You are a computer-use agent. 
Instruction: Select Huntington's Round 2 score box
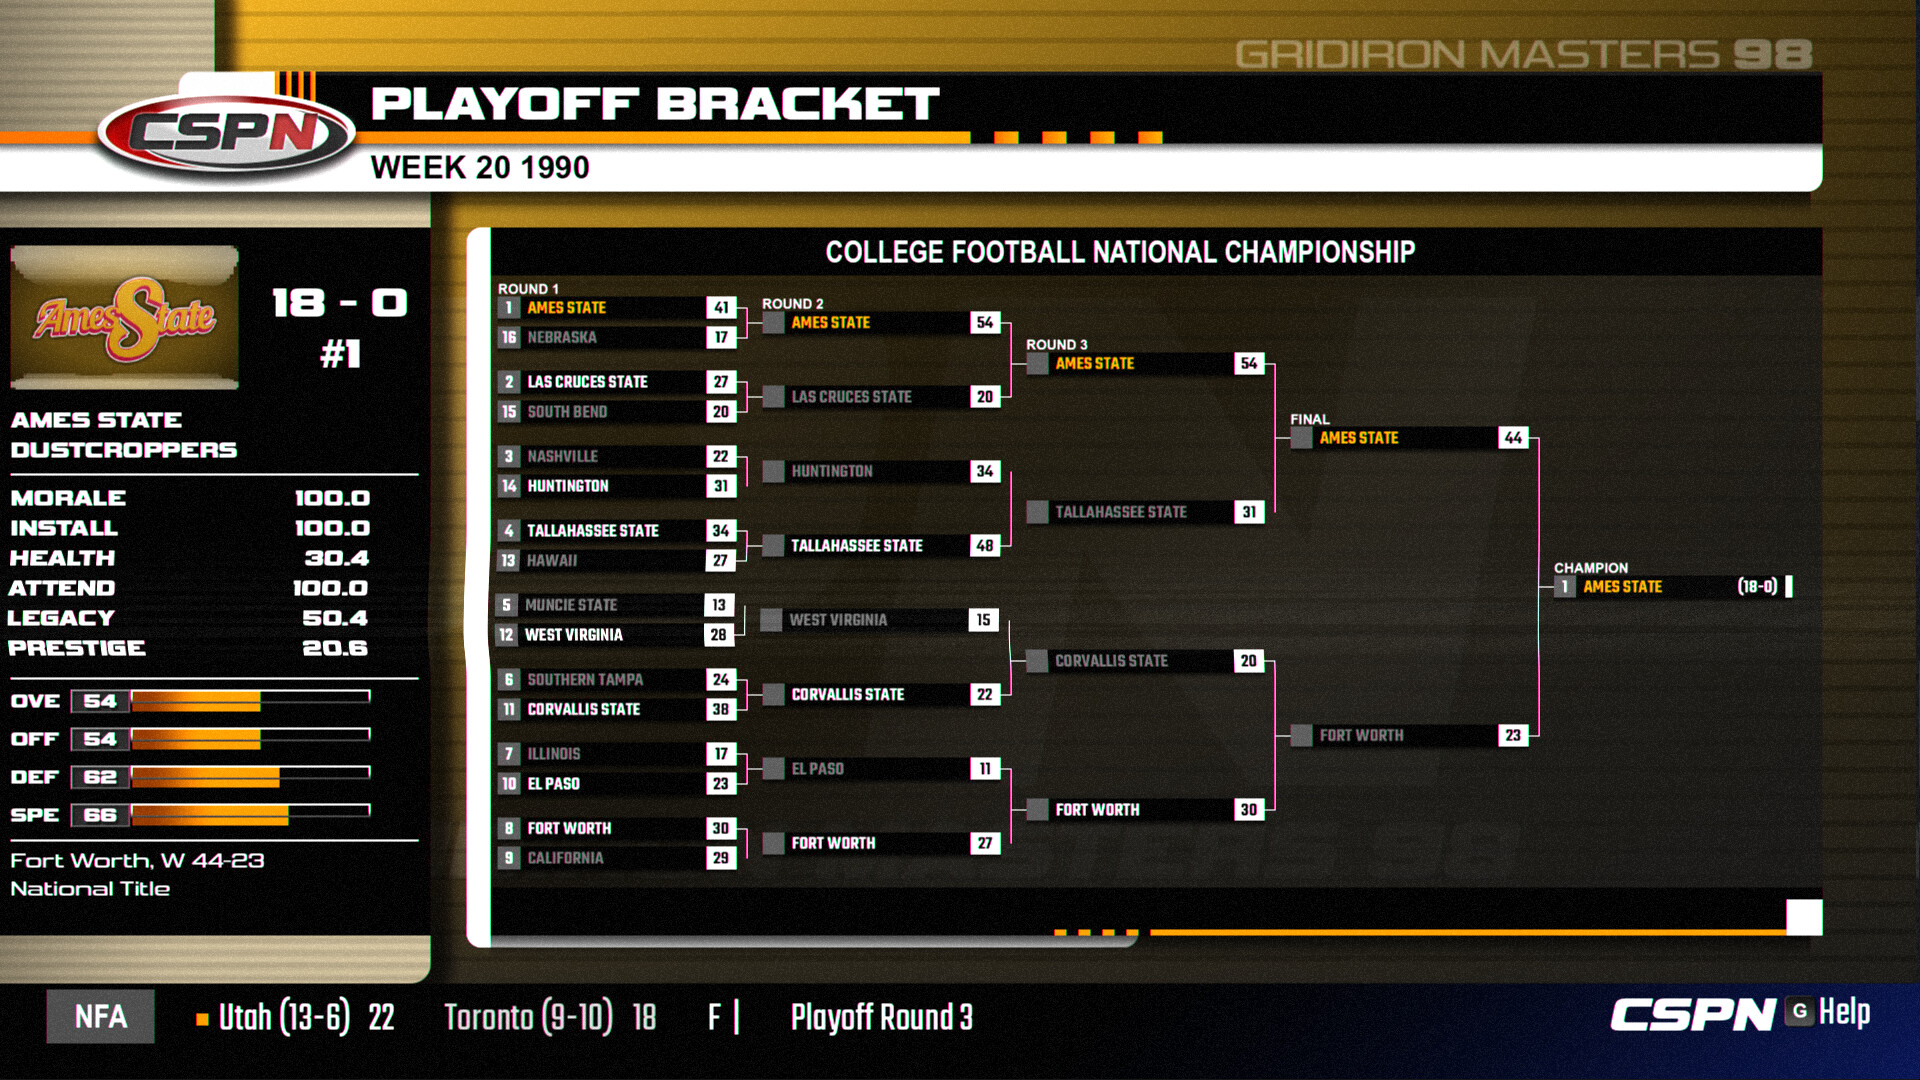[x=985, y=471]
